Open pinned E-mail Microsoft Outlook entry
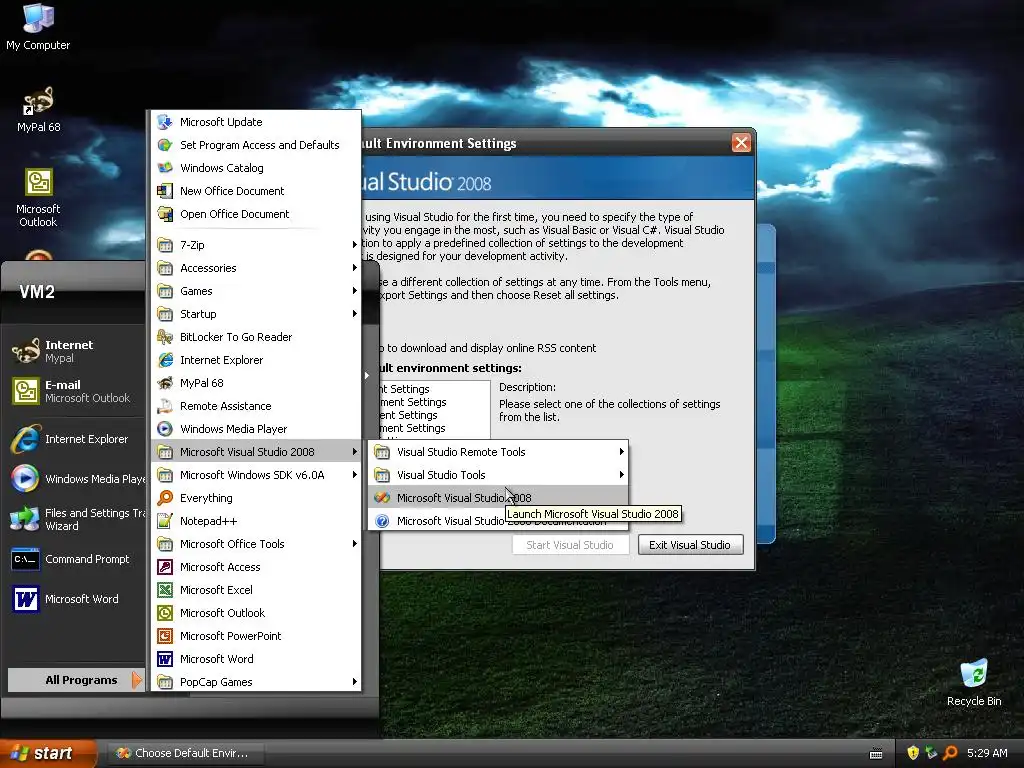Screen dimensions: 1024x768 [76, 391]
